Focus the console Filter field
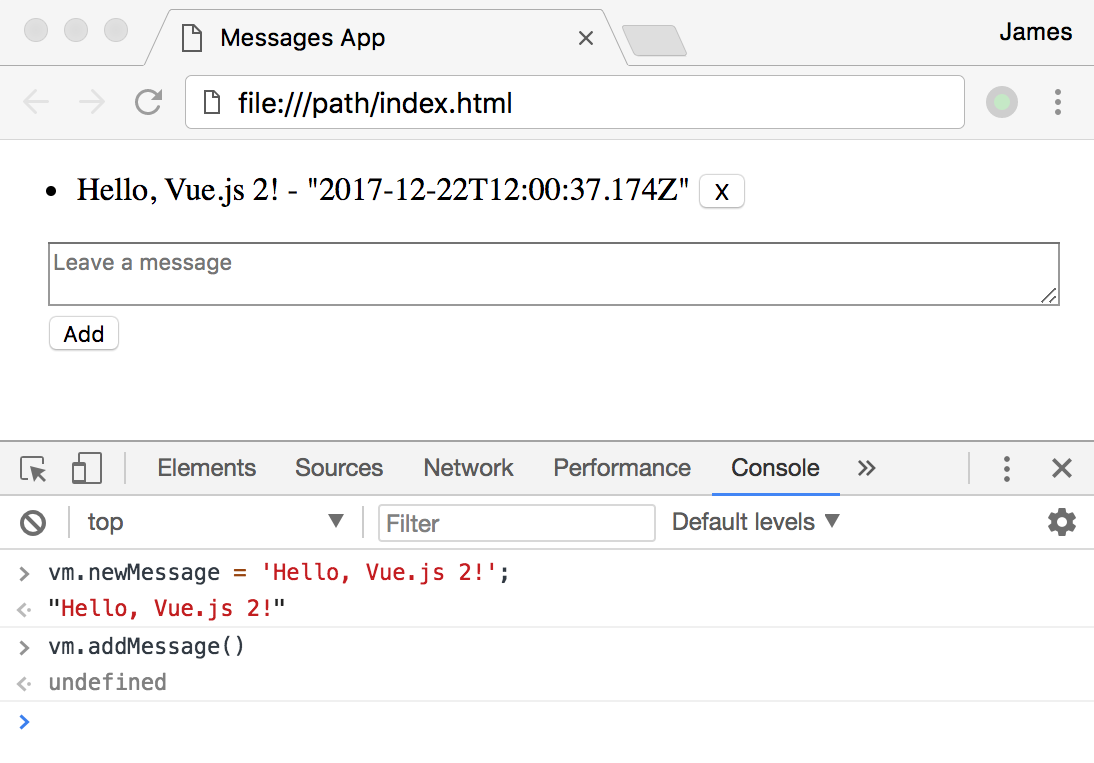 [516, 523]
